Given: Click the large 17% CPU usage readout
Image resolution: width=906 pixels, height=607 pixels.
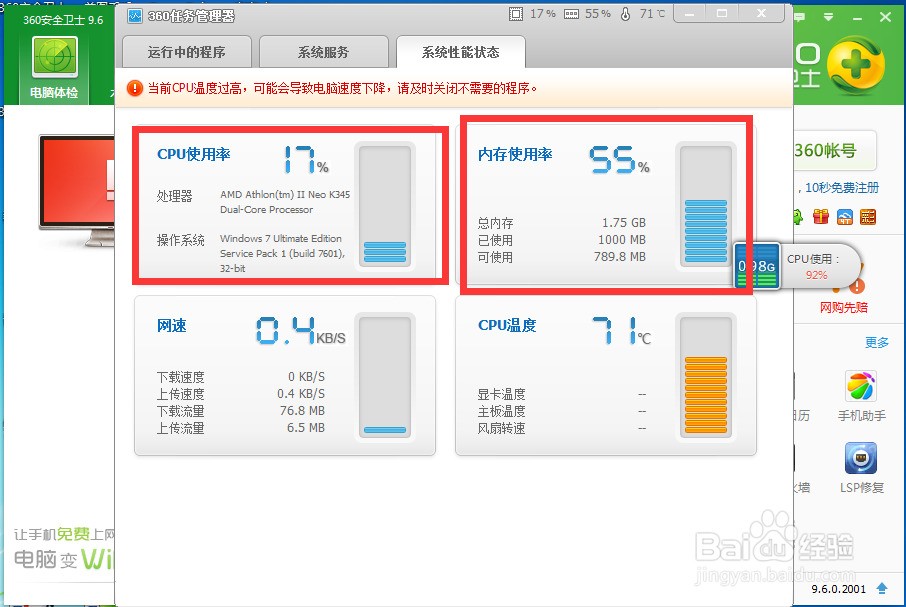Looking at the screenshot, I should click(306, 159).
